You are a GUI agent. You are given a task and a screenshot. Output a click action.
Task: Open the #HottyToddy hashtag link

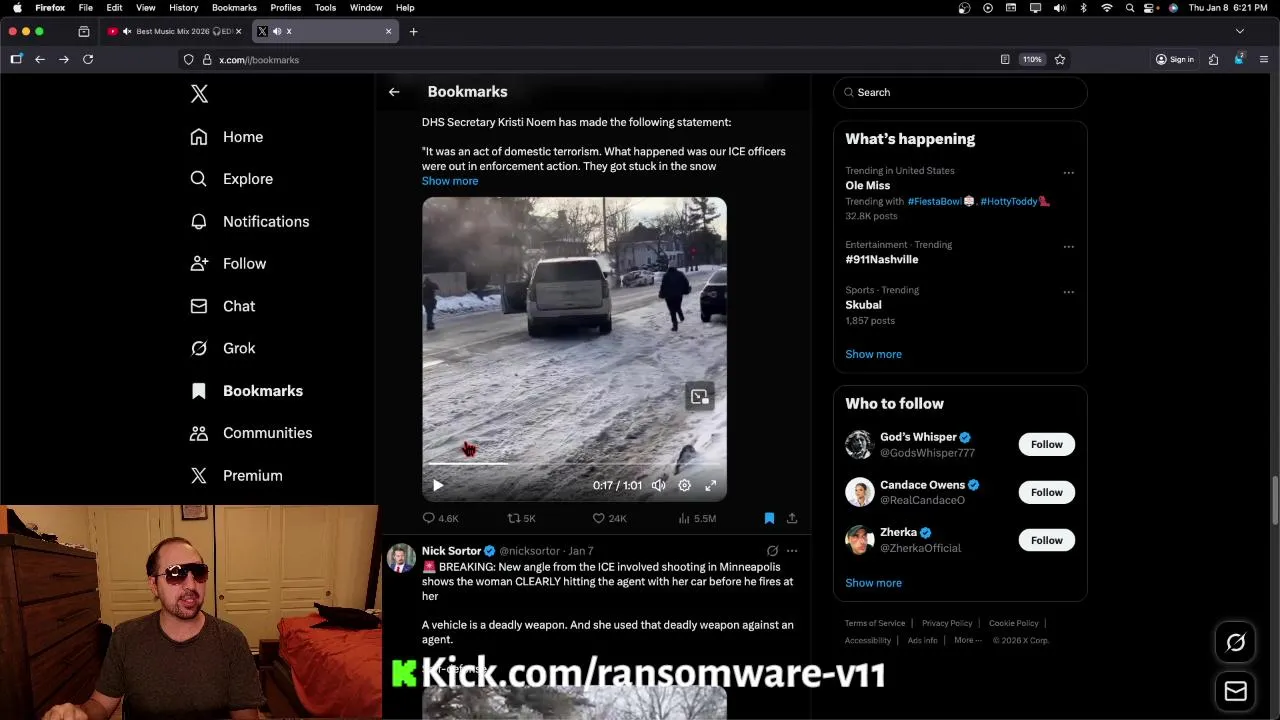pyautogui.click(x=1009, y=201)
